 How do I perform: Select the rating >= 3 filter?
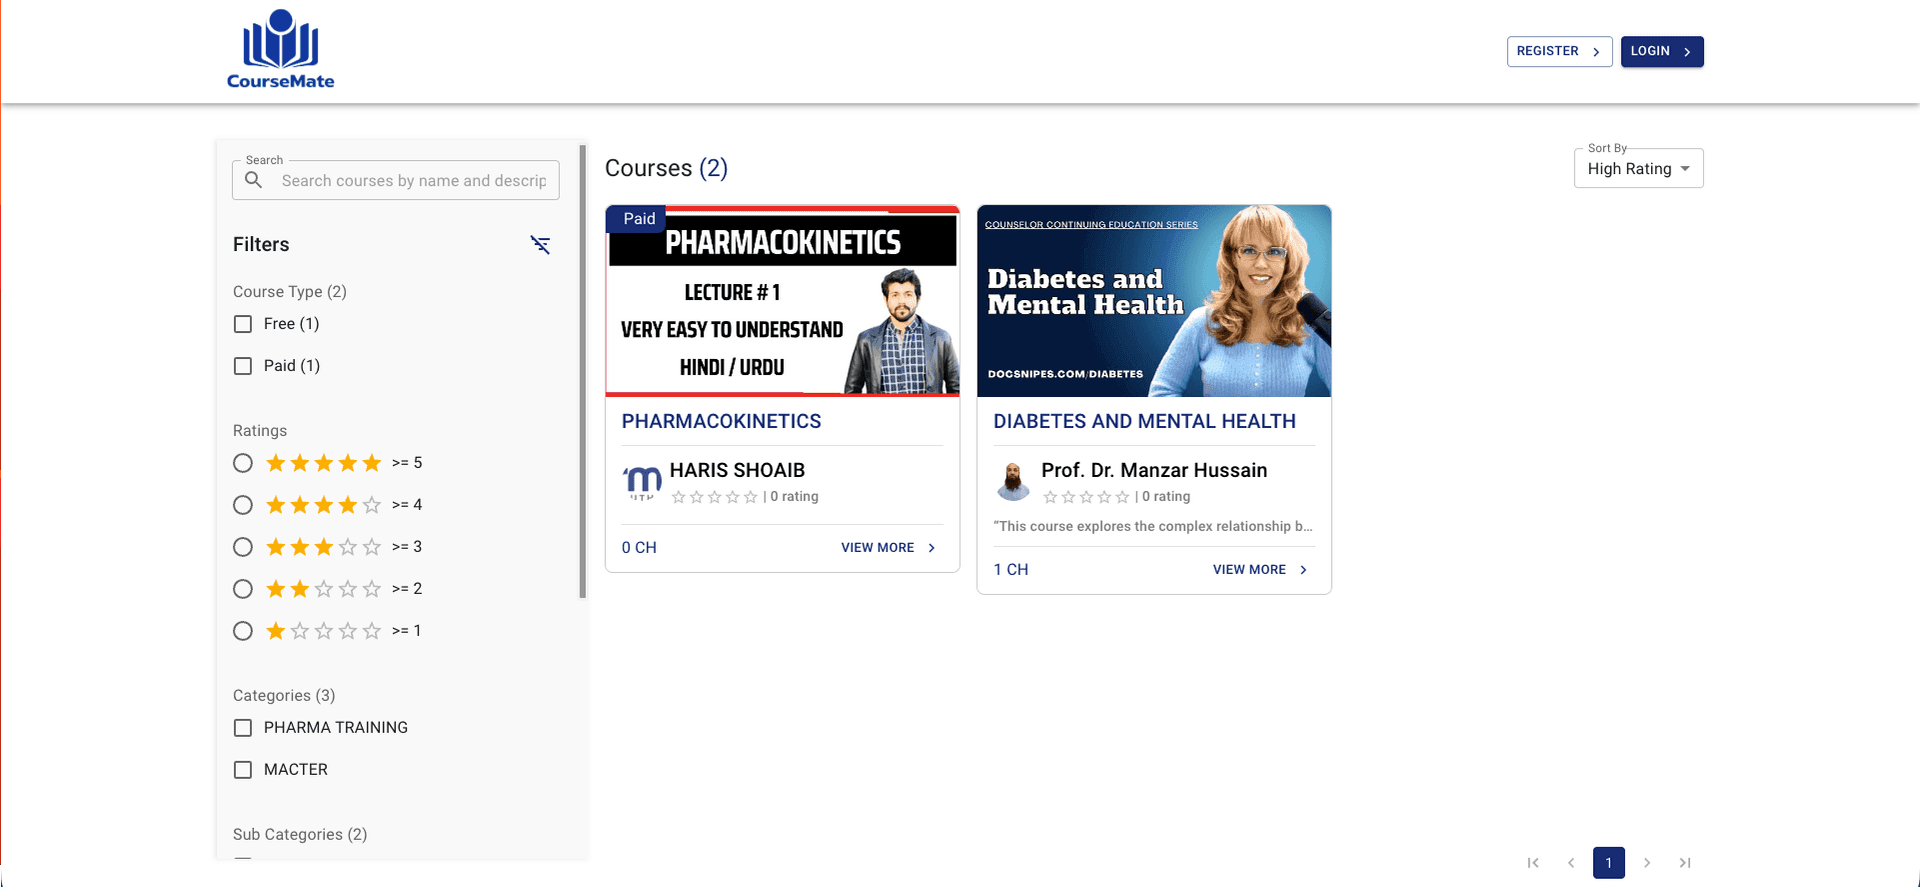tap(243, 547)
